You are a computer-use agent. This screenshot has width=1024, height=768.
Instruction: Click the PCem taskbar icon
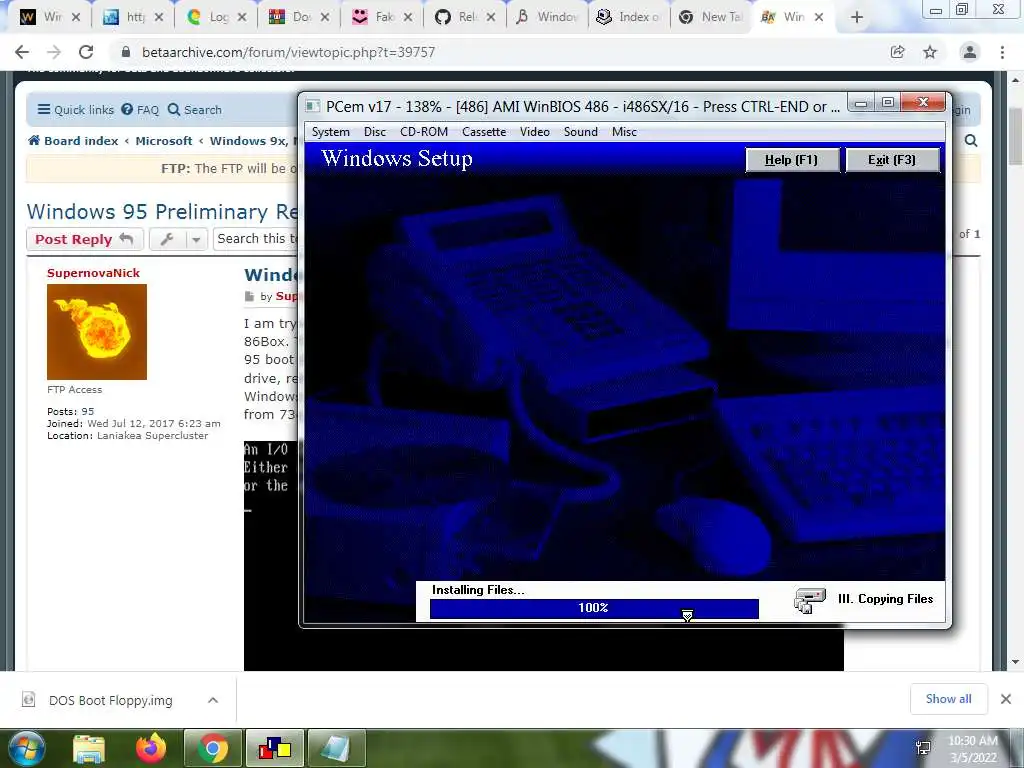click(275, 748)
